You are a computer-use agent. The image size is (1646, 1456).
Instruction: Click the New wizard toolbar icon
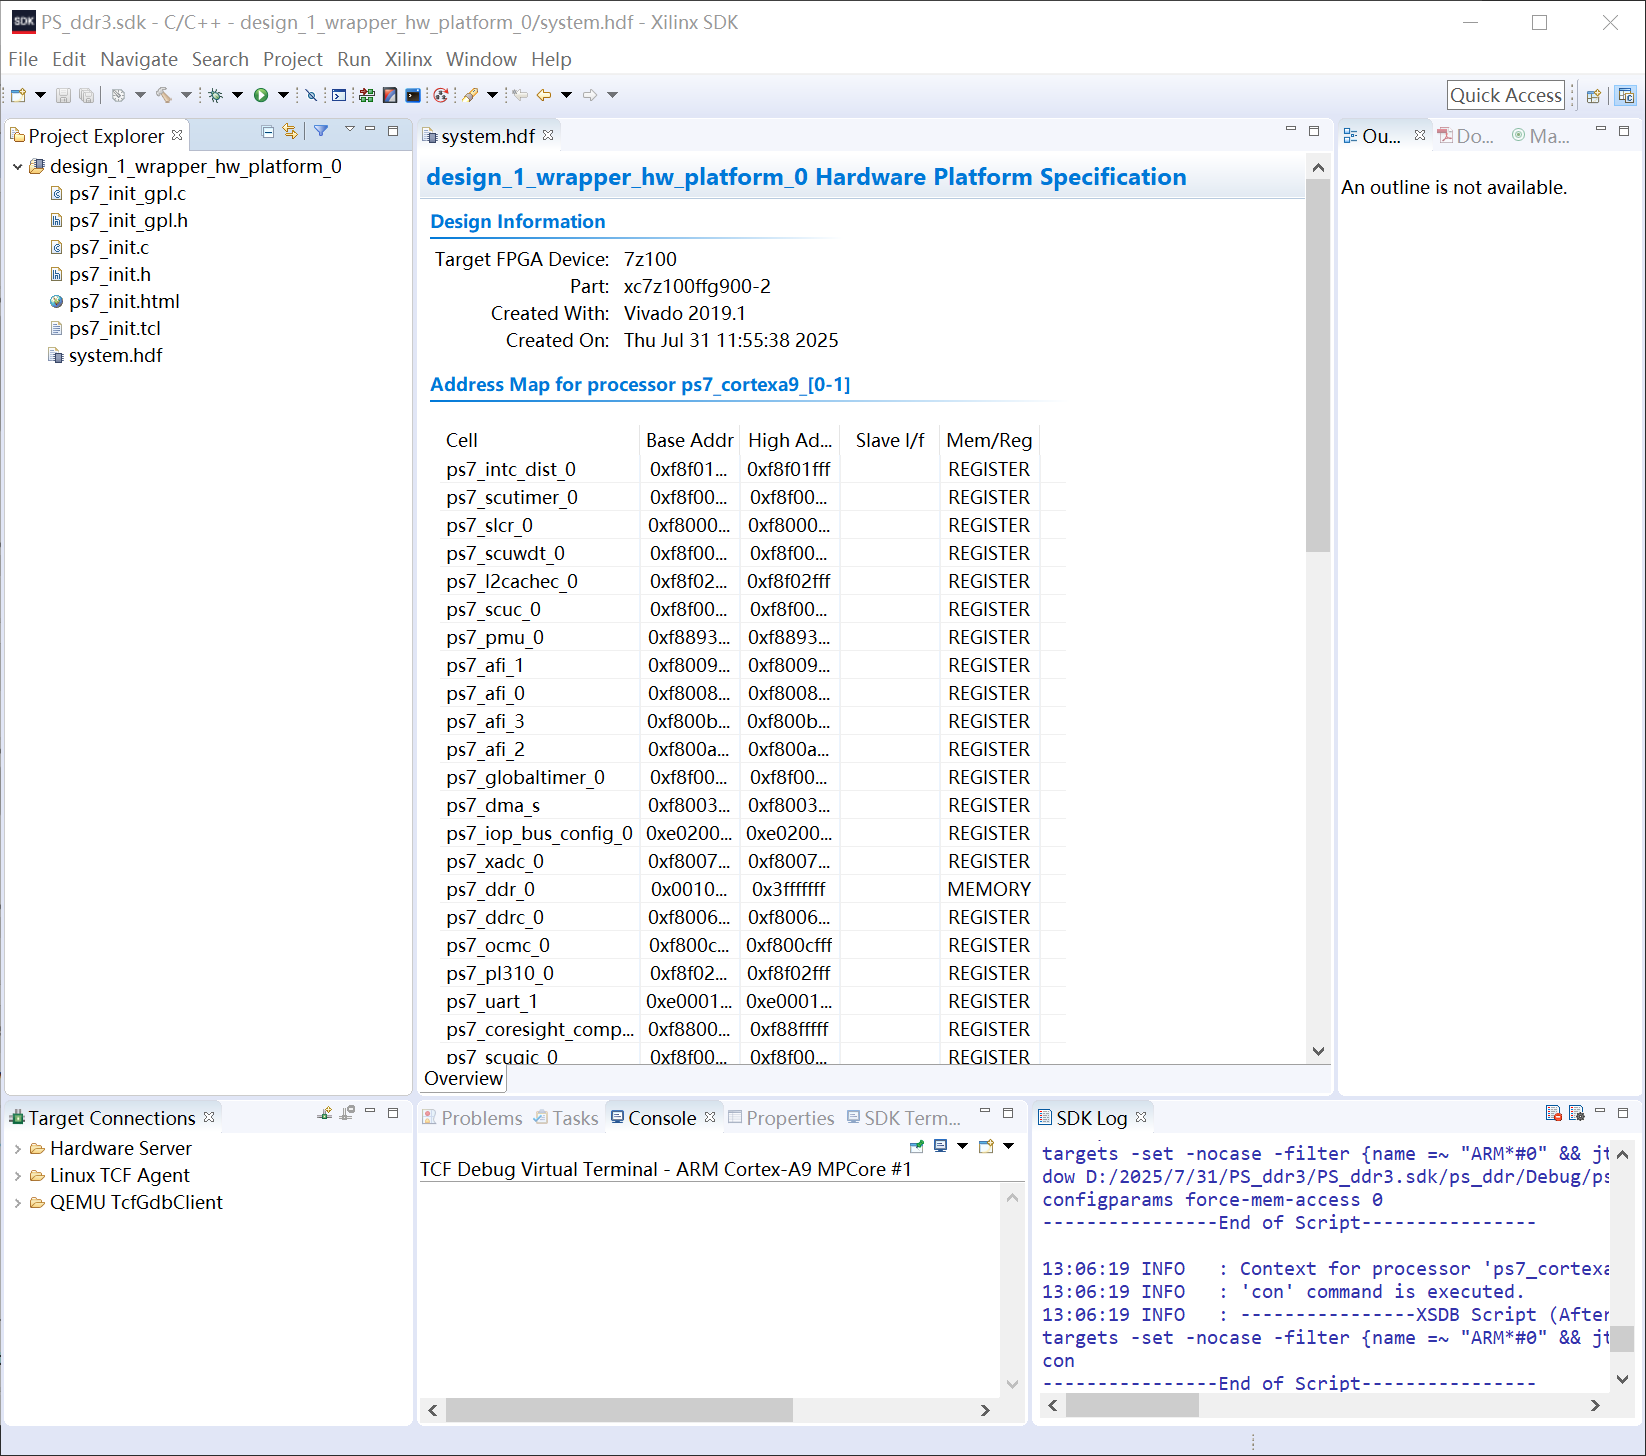[x=18, y=95]
